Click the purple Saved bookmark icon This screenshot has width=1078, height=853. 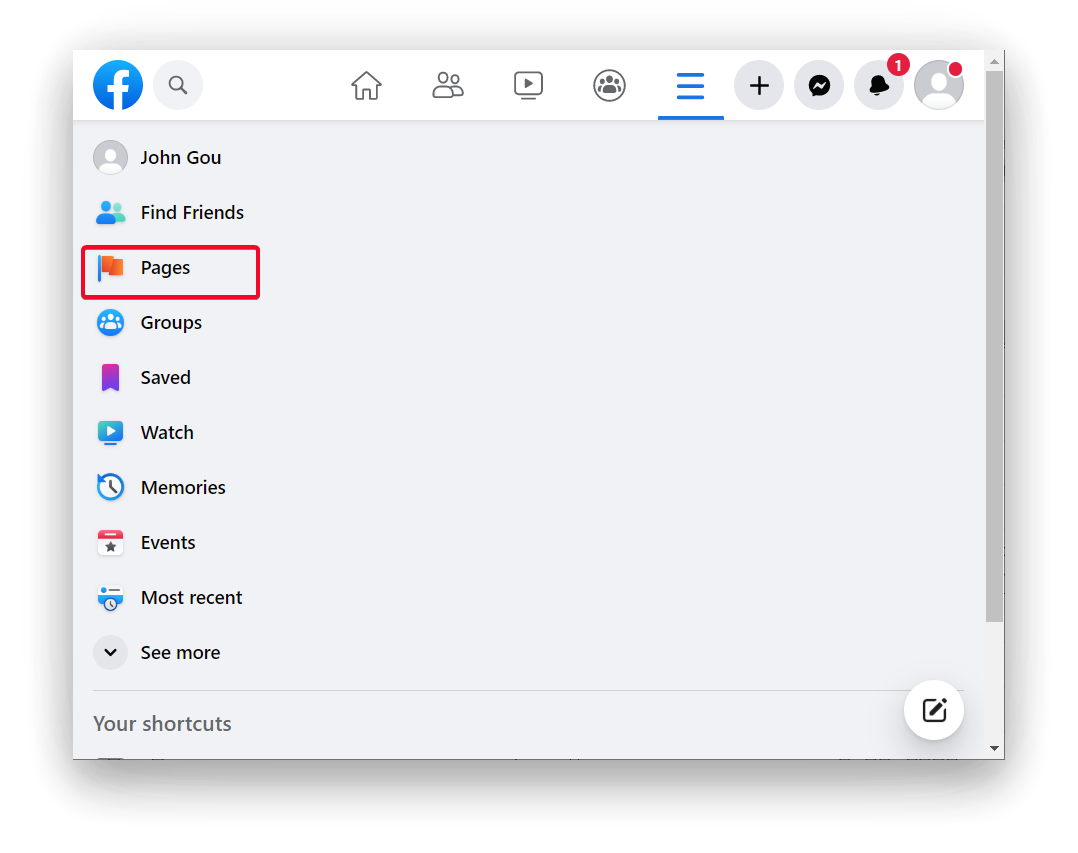coord(111,377)
